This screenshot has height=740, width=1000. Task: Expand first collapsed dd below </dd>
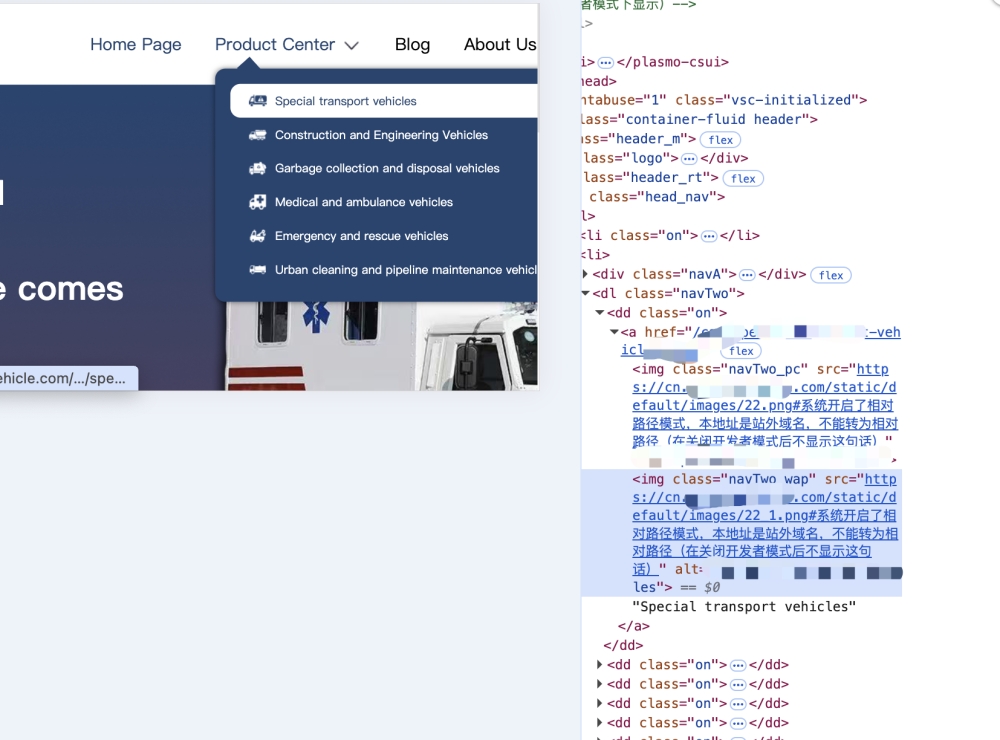click(x=599, y=665)
